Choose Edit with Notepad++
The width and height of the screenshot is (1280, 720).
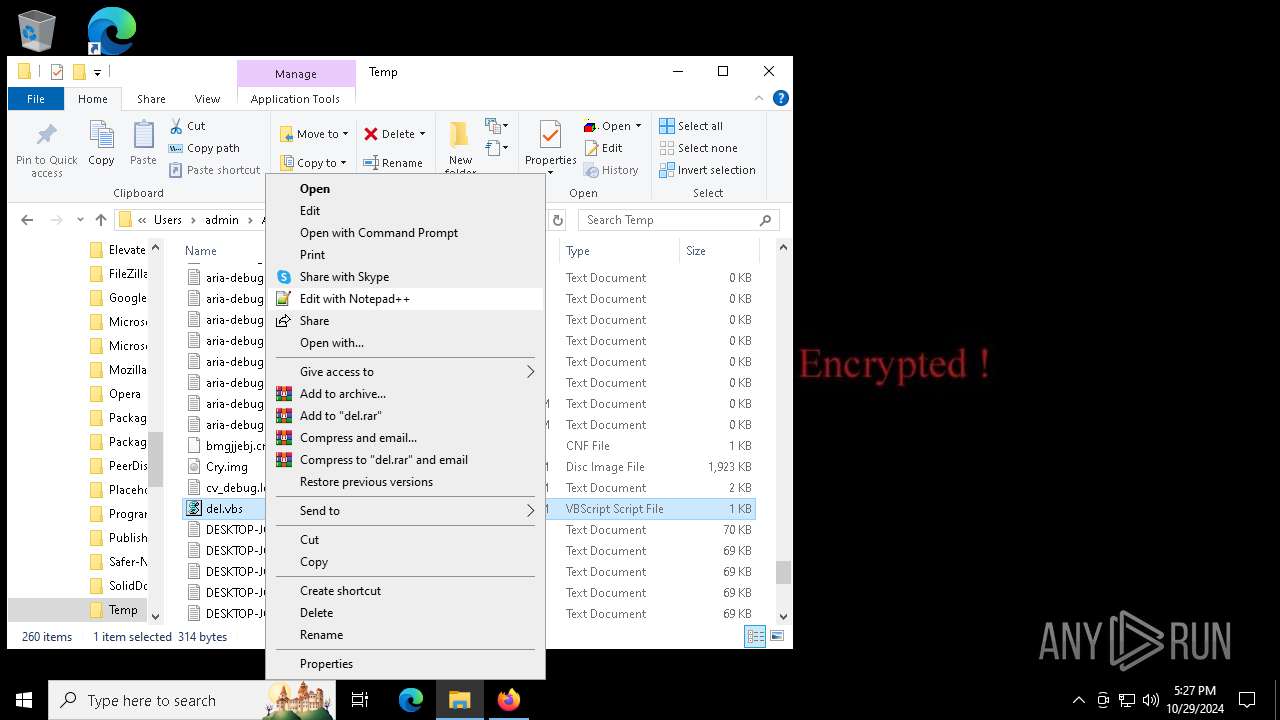tap(405, 299)
